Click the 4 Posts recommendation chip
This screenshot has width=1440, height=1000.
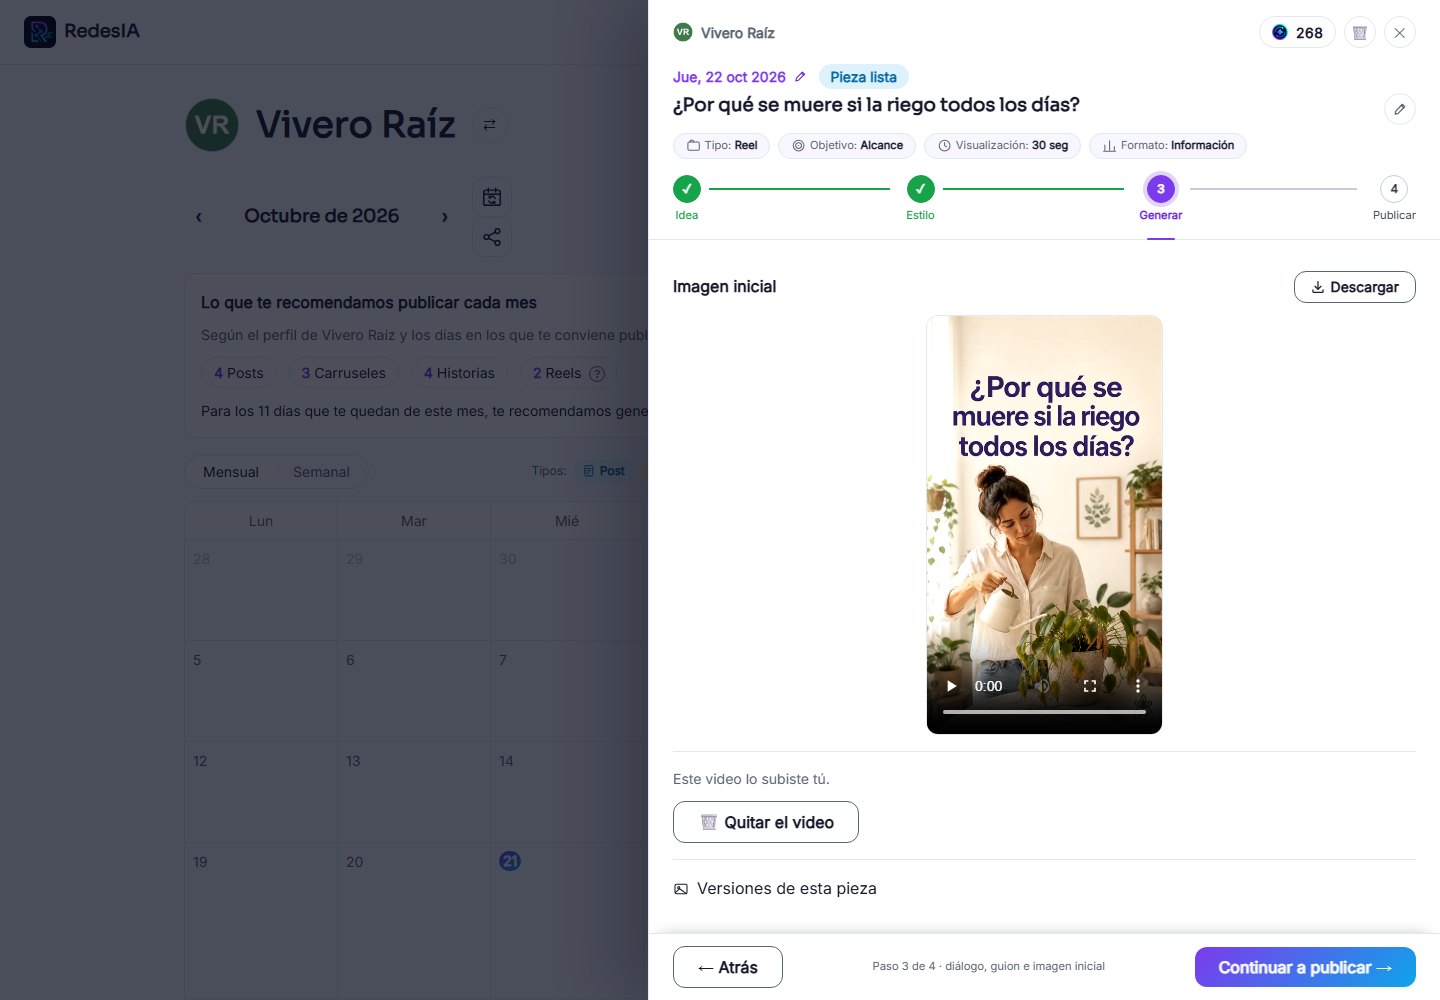tap(239, 373)
